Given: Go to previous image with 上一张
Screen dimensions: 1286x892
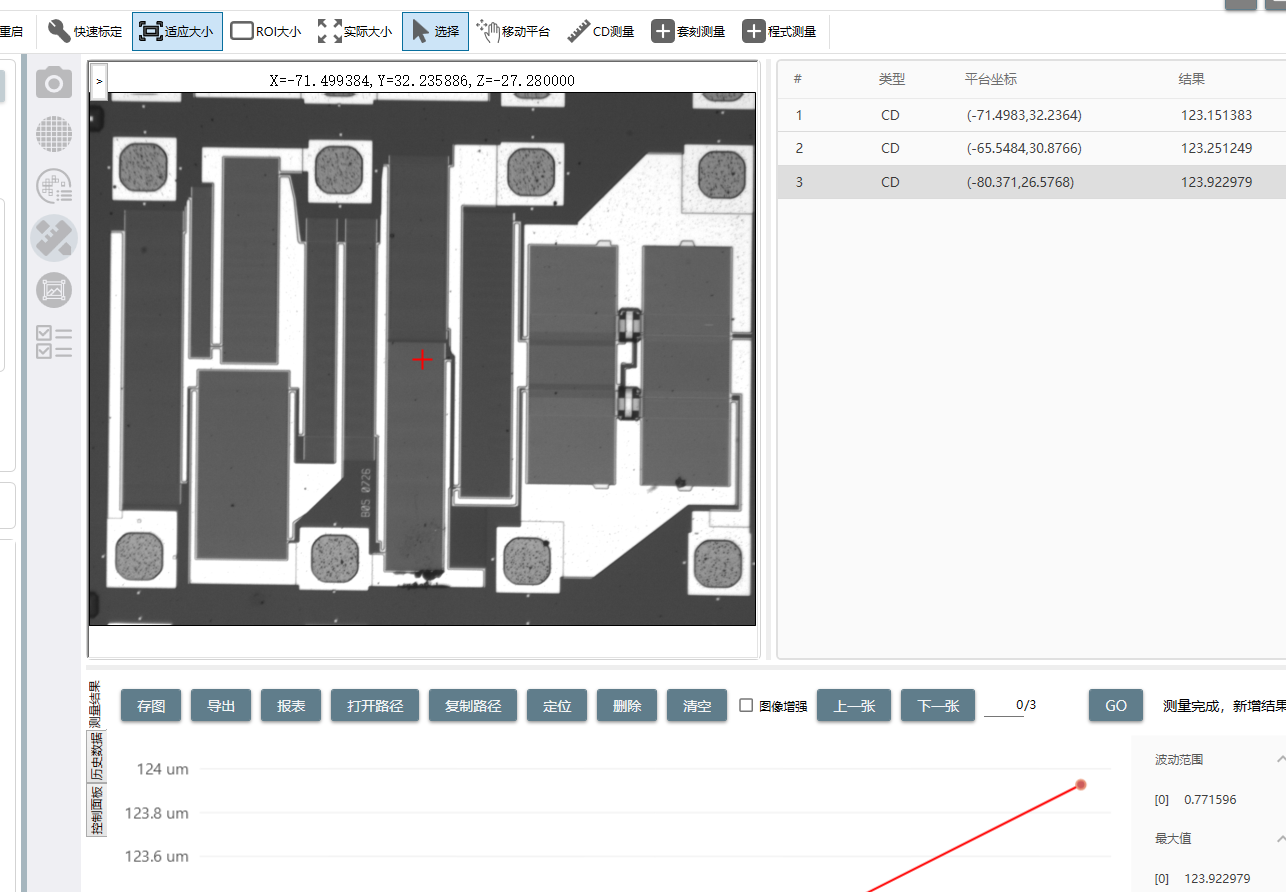Looking at the screenshot, I should [854, 705].
